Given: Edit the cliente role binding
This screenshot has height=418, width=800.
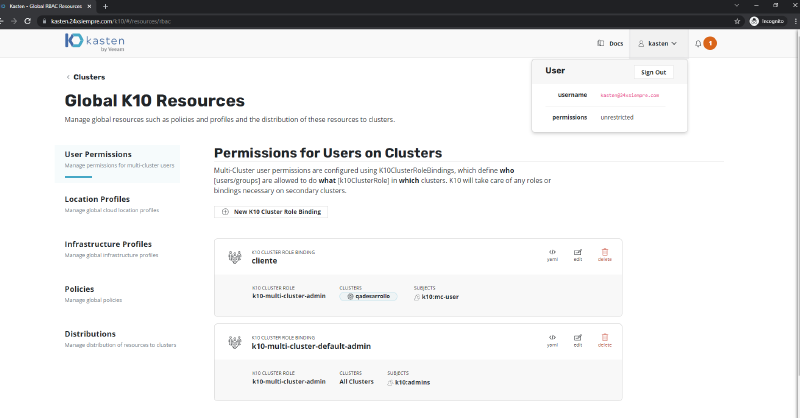Looking at the screenshot, I should (578, 255).
